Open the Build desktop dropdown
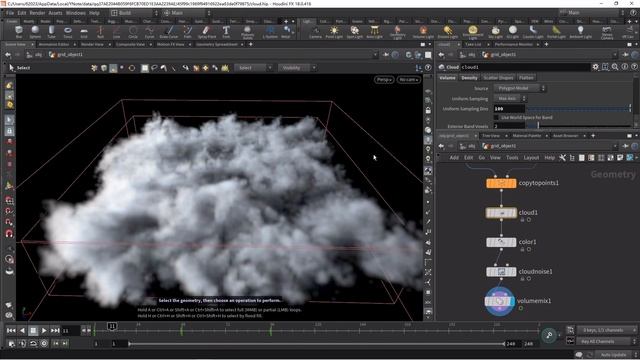The image size is (640, 360). (x=134, y=13)
